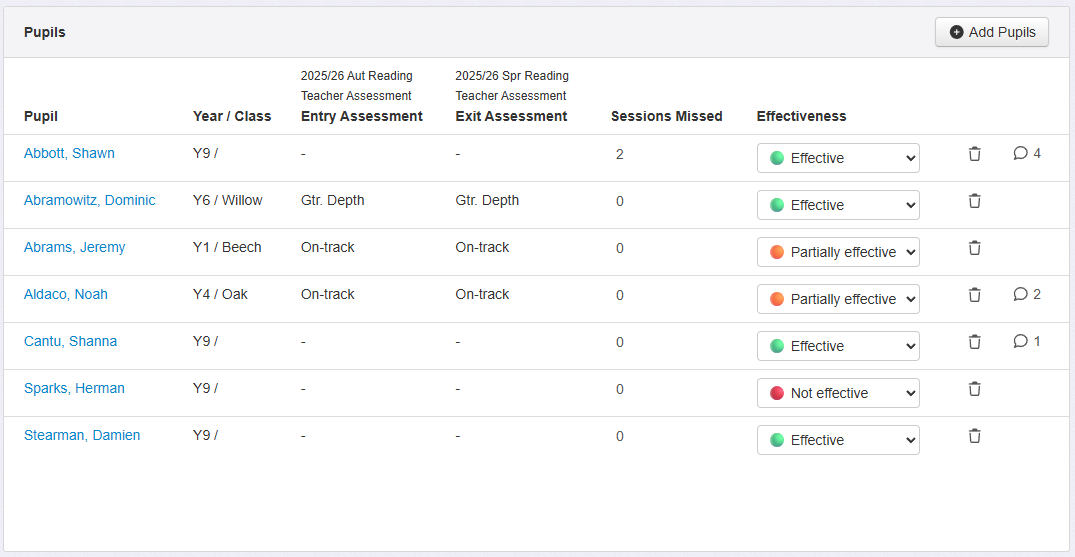Select Stearman, Damien pupil link

coord(82,436)
